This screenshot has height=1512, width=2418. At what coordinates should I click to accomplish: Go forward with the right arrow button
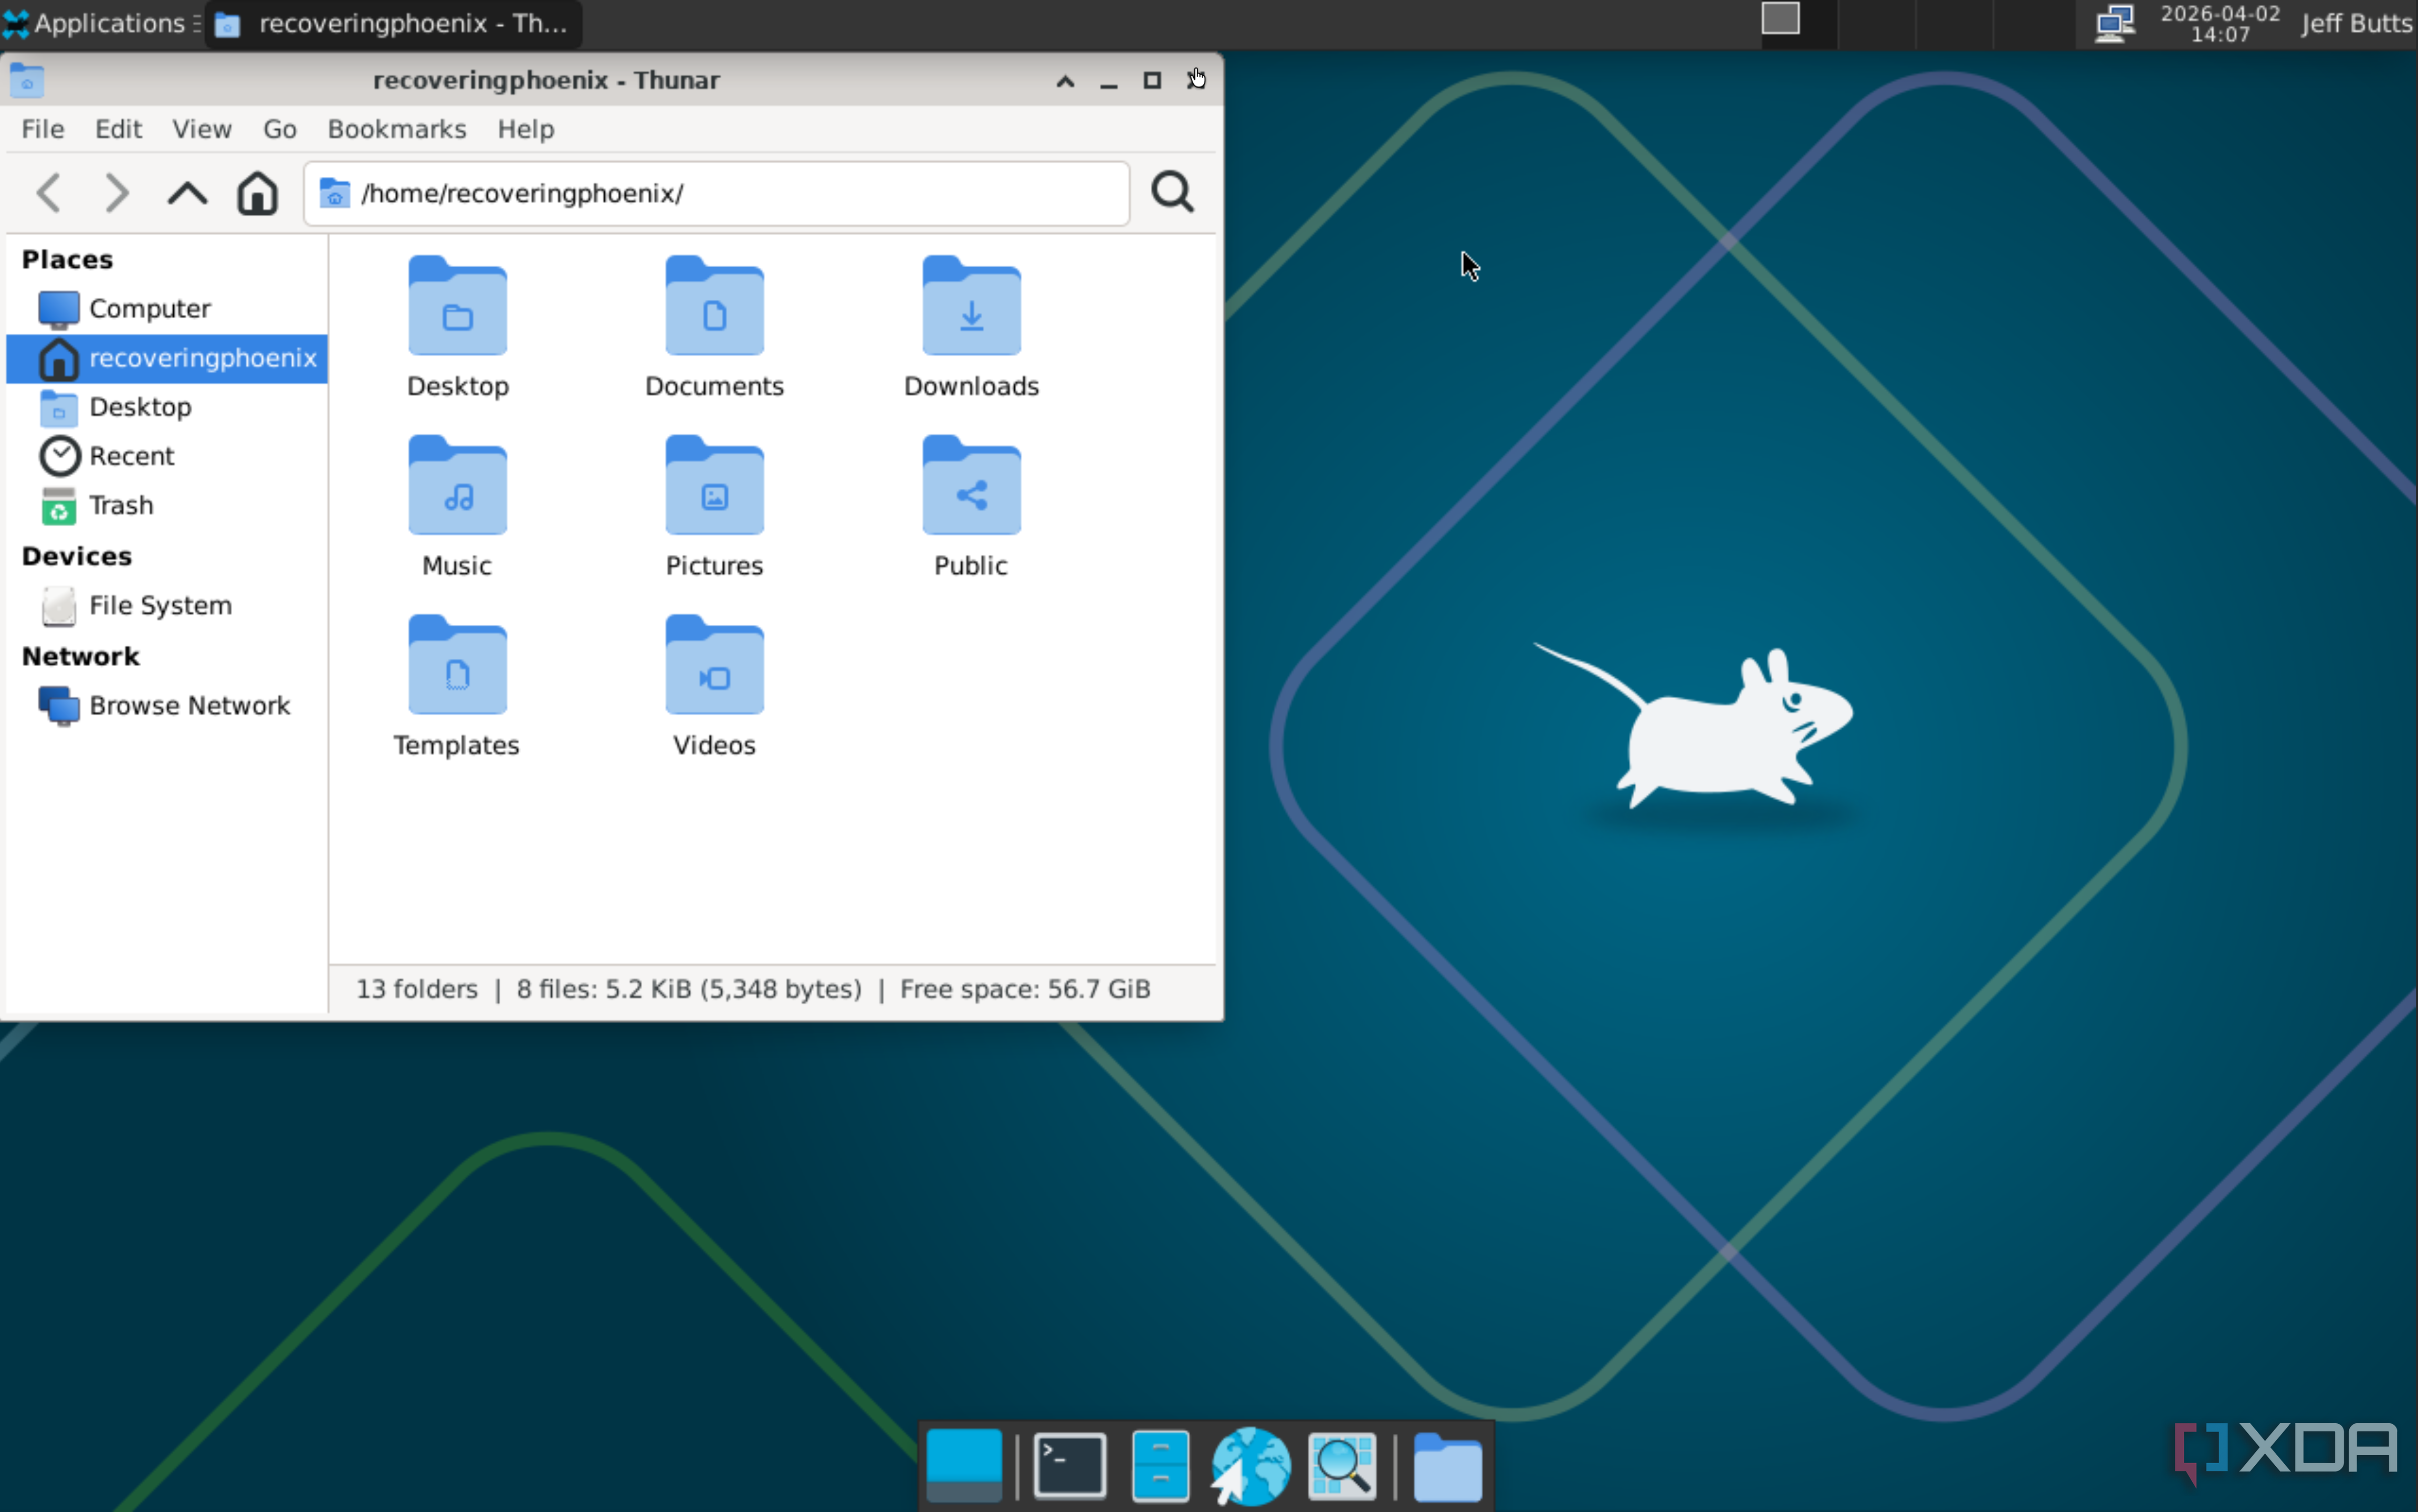(x=117, y=192)
